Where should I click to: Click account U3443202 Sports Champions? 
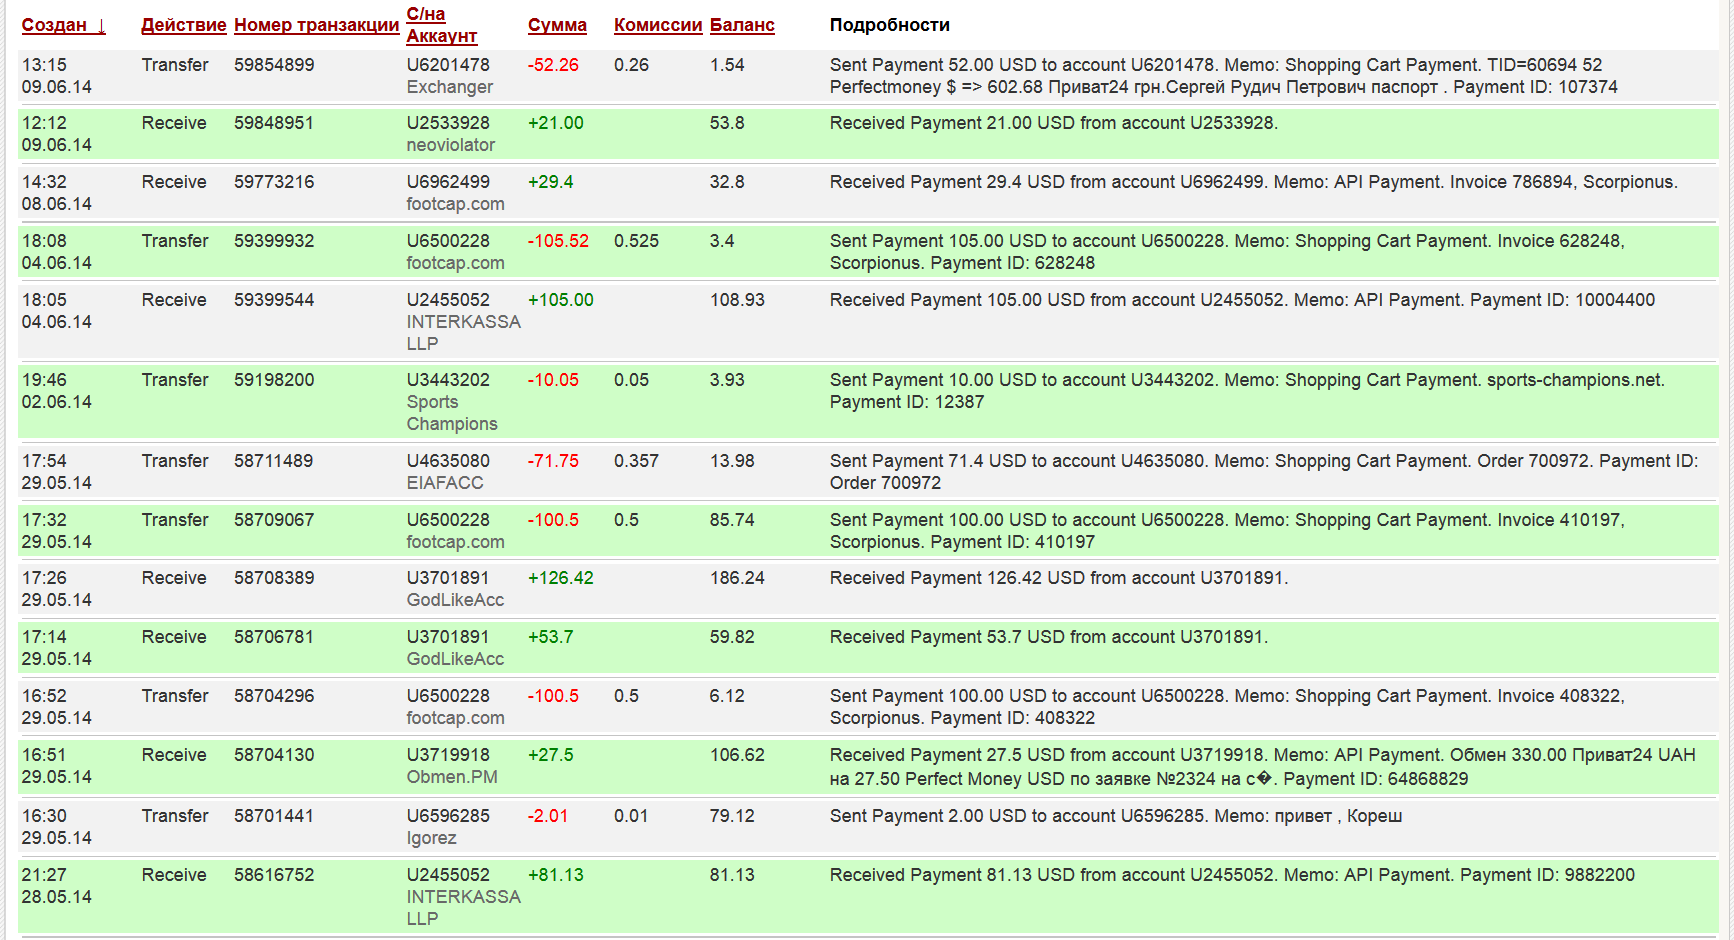(452, 402)
